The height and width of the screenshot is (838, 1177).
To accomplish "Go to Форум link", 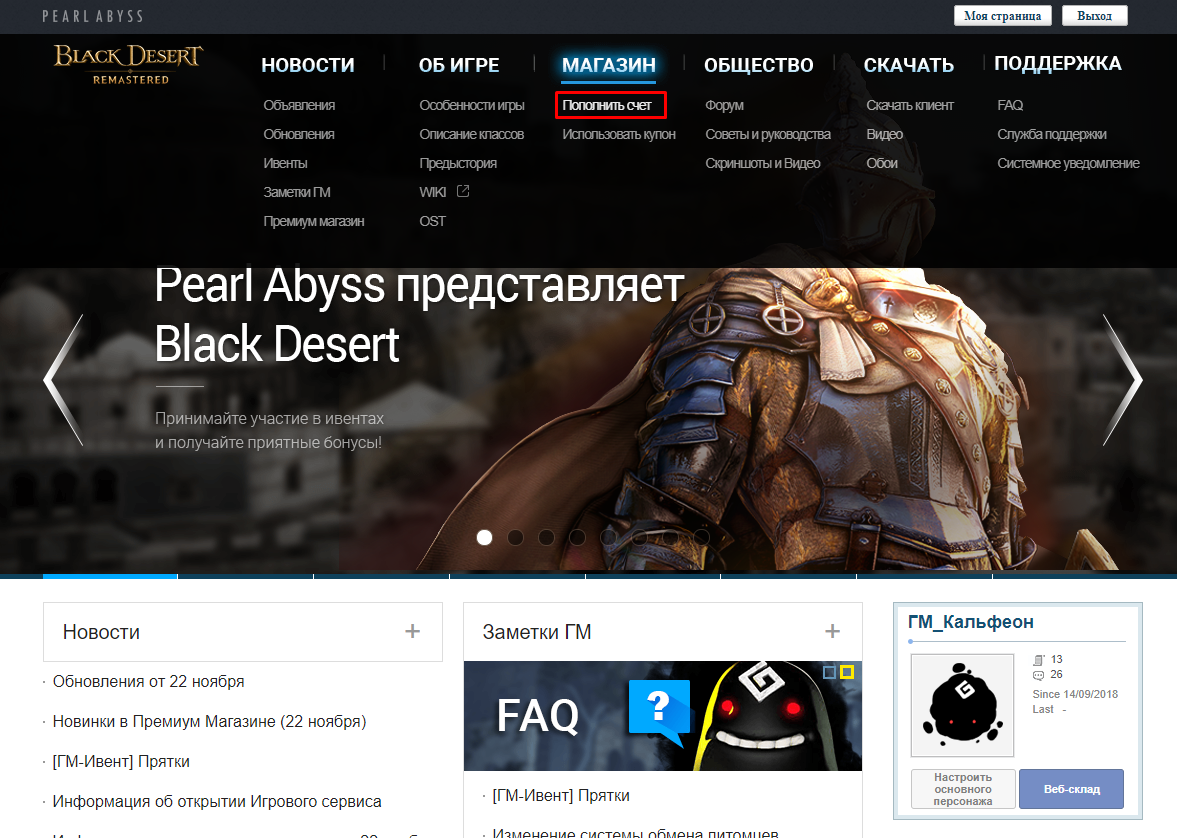I will [x=724, y=105].
